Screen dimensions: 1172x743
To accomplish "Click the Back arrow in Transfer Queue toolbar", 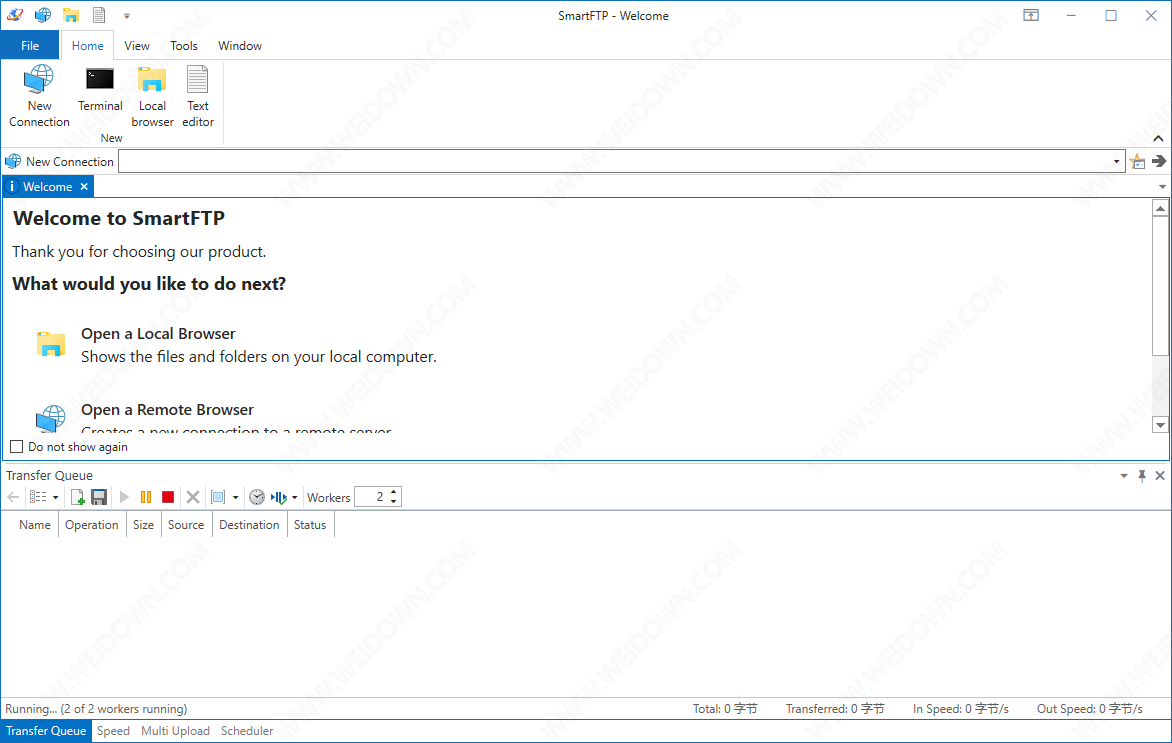I will click(x=13, y=497).
